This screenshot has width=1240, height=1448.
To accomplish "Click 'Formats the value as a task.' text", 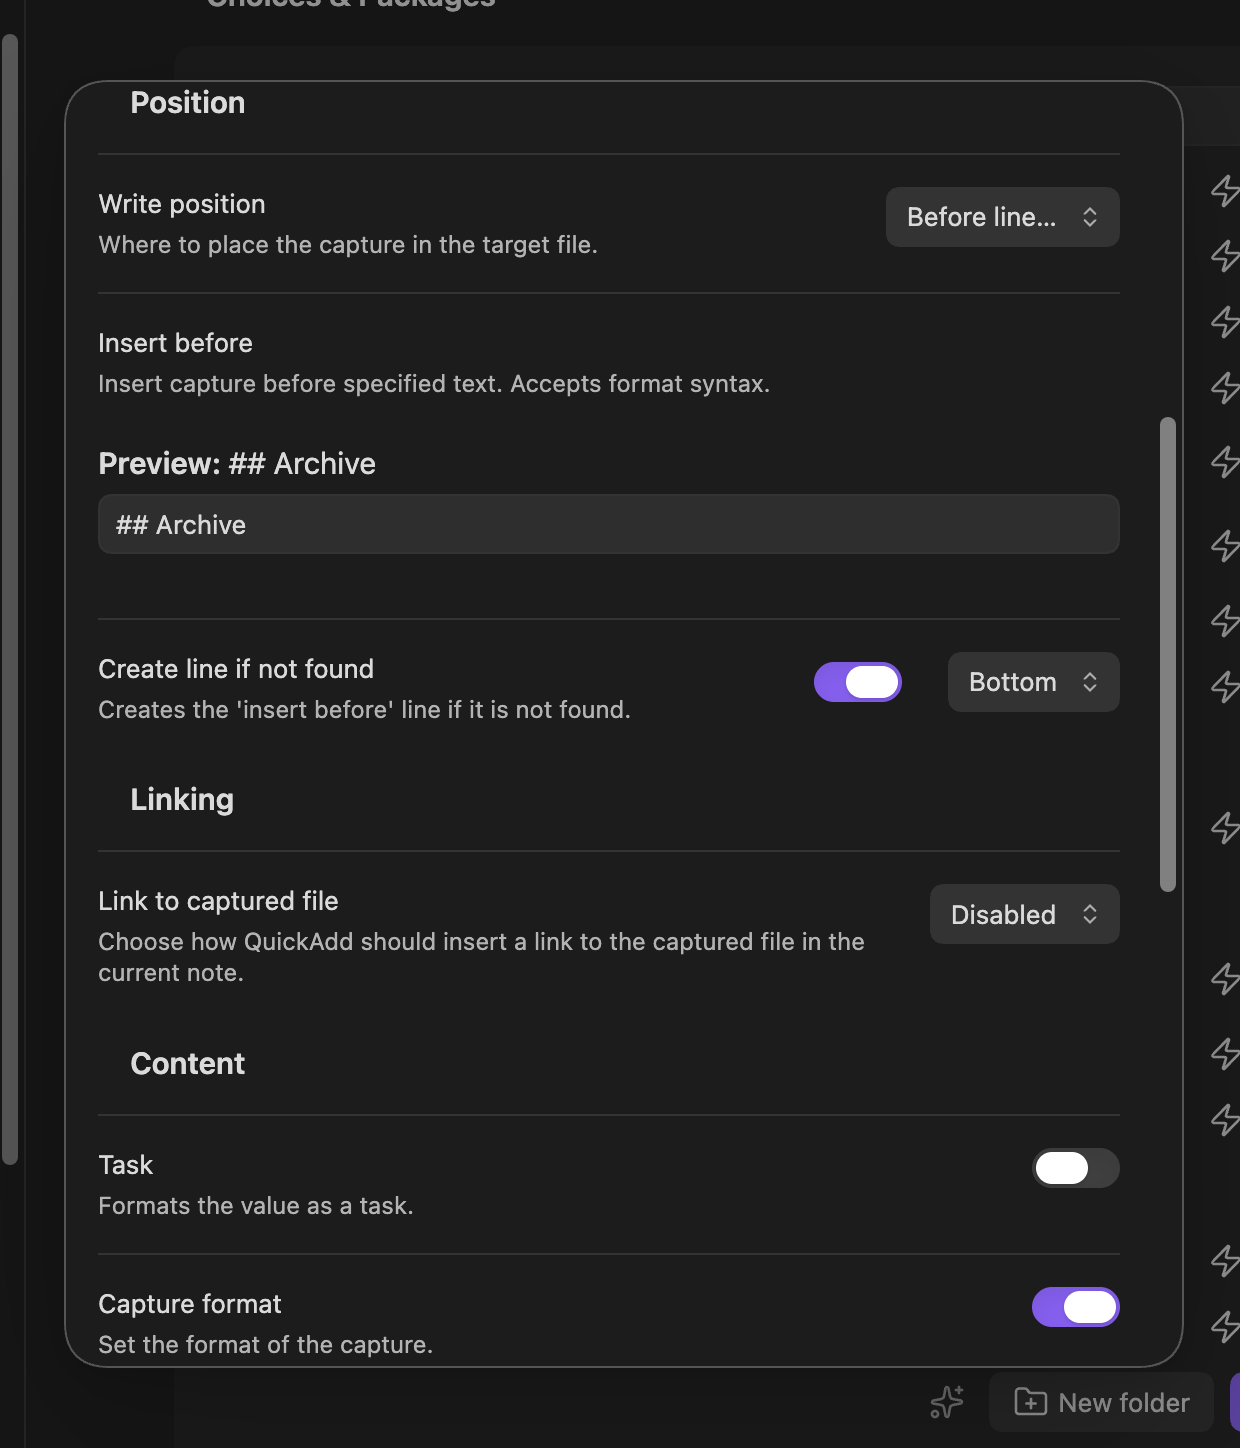I will (x=256, y=1206).
